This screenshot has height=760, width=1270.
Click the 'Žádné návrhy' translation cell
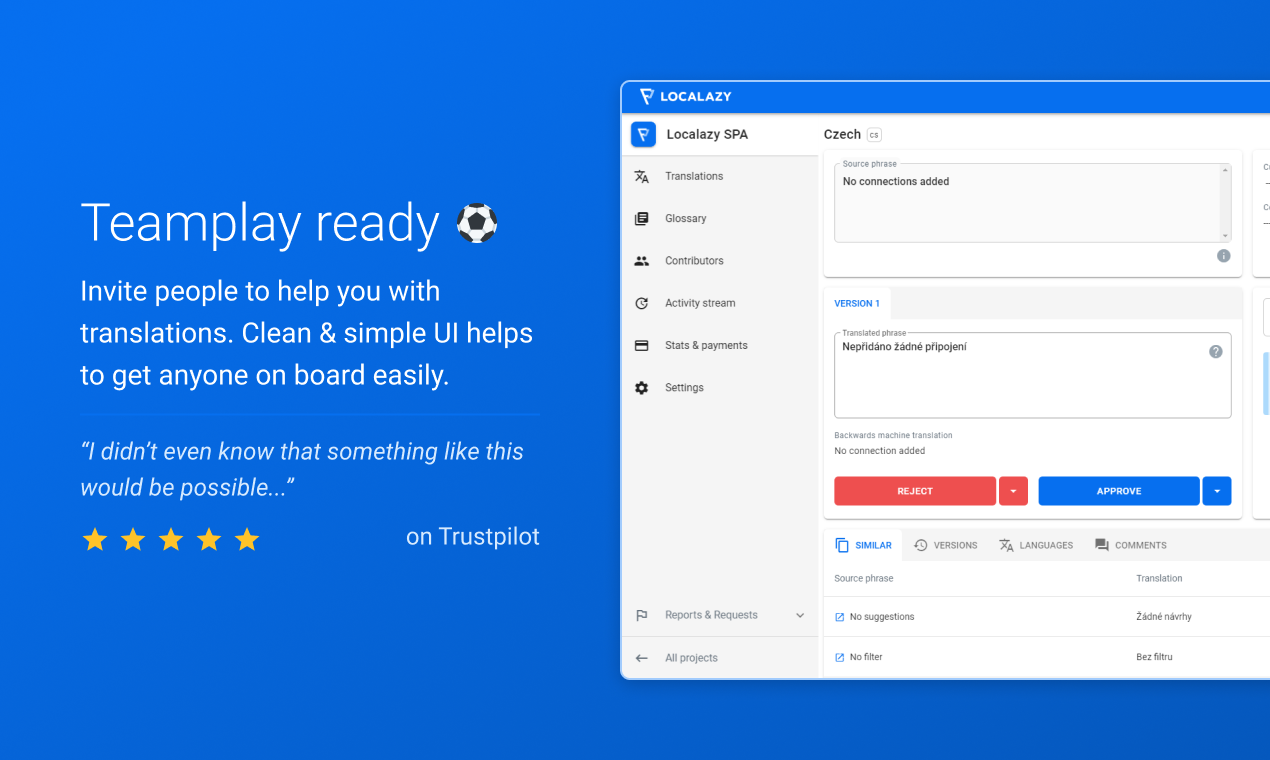click(x=1164, y=617)
